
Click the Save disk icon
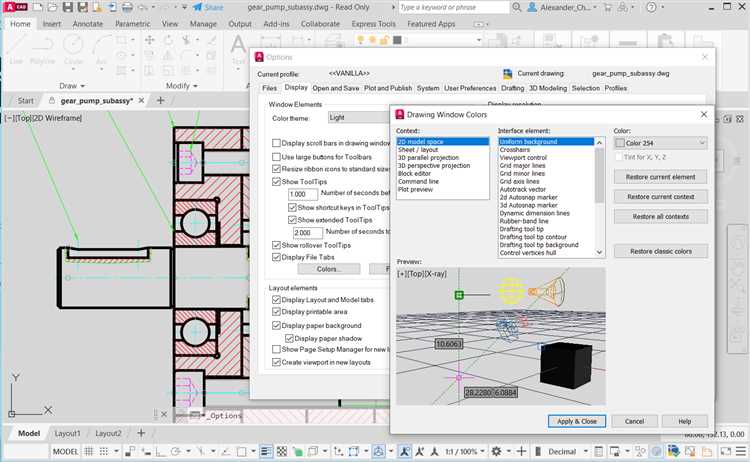(x=67, y=7)
